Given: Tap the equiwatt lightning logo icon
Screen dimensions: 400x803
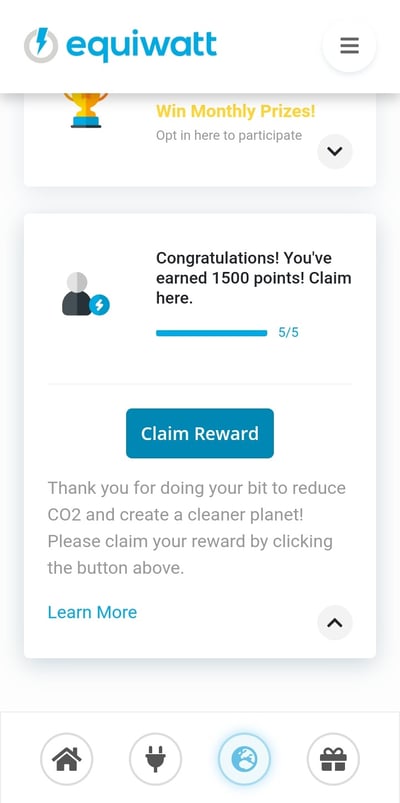Looking at the screenshot, I should (41, 46).
